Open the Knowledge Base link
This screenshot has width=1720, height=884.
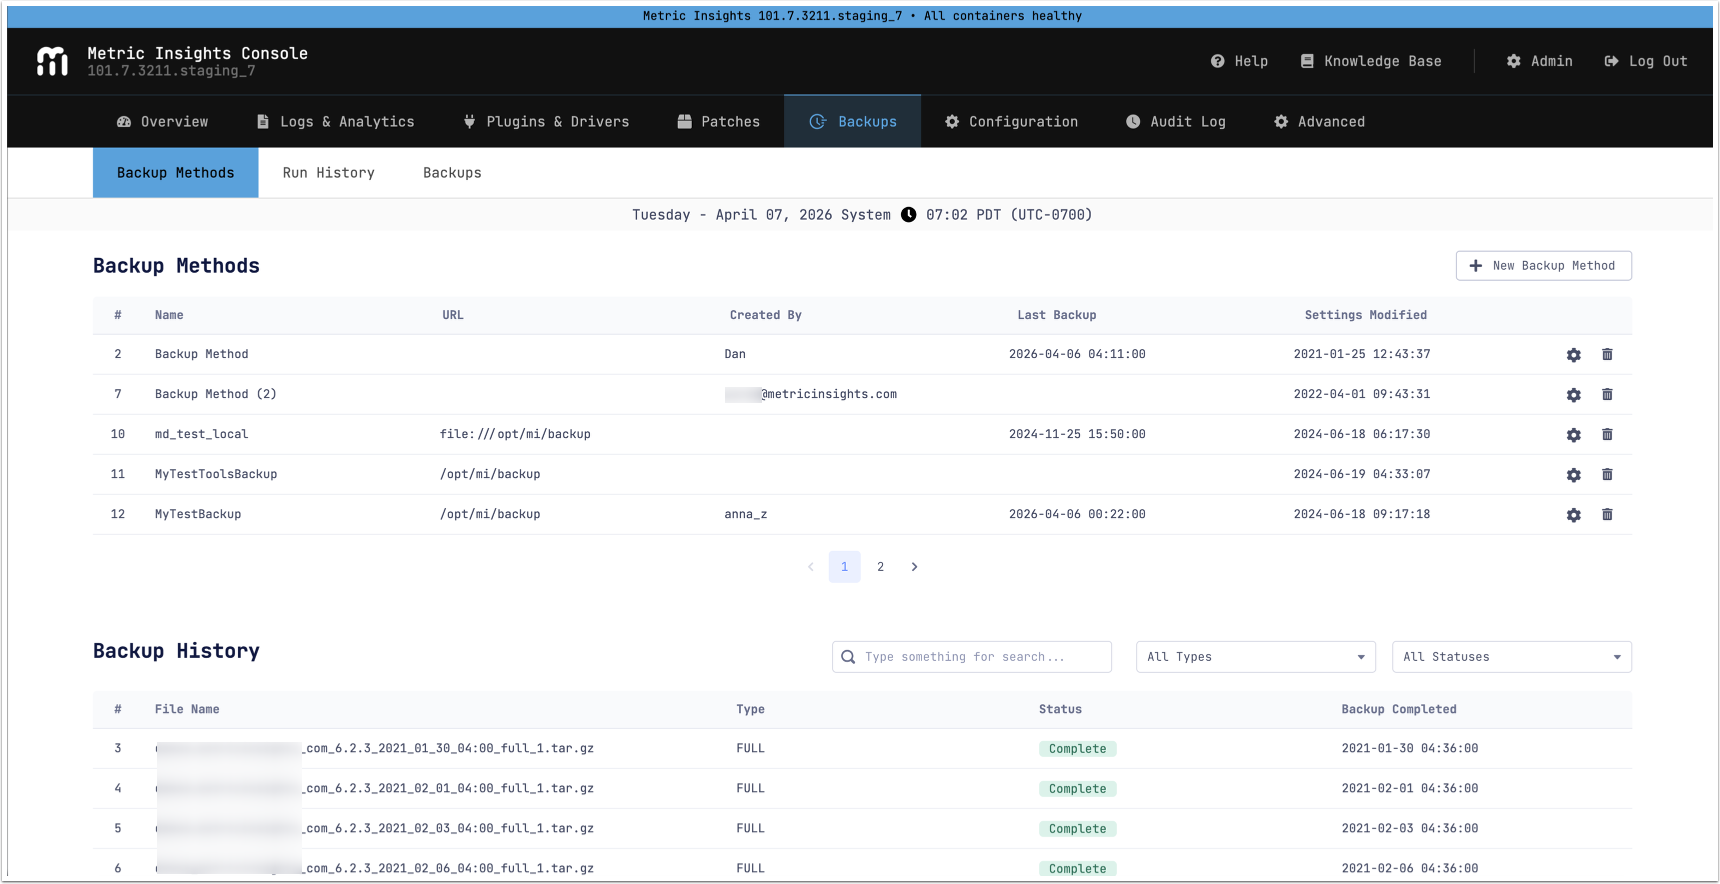click(1370, 61)
